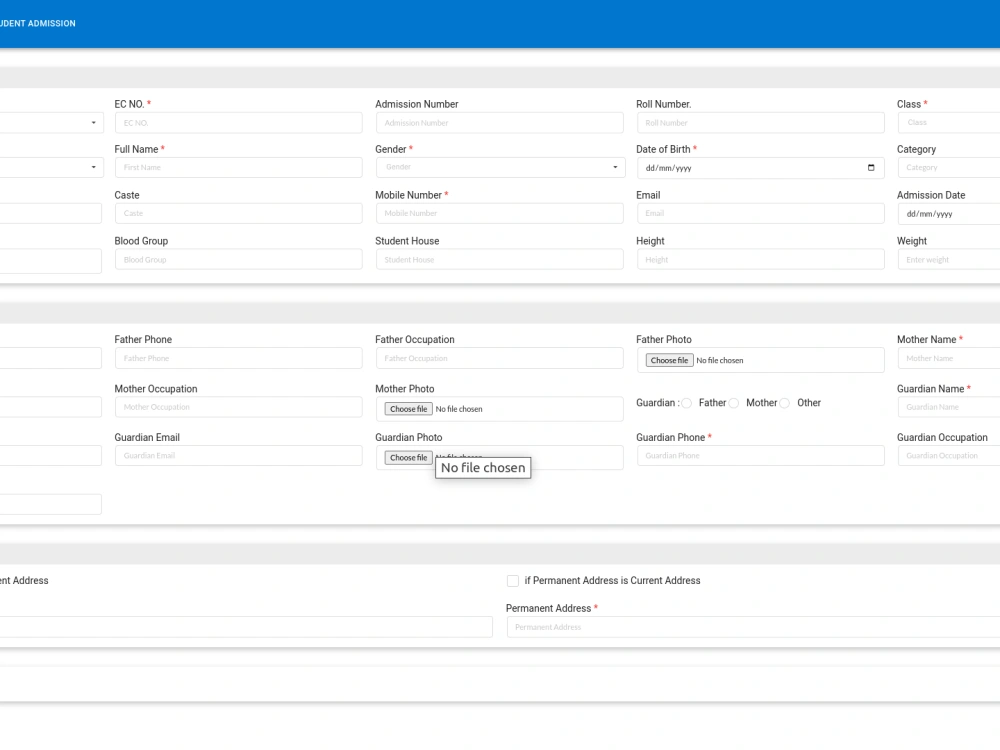Focus the Caste input field
The width and height of the screenshot is (1000, 750).
click(x=239, y=213)
